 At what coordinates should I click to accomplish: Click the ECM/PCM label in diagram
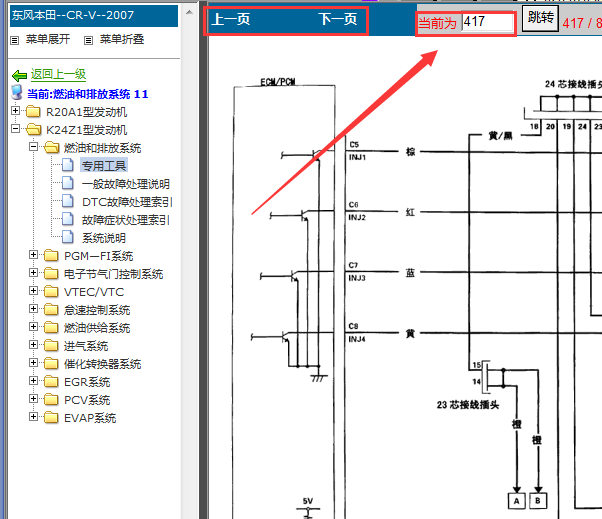[278, 82]
